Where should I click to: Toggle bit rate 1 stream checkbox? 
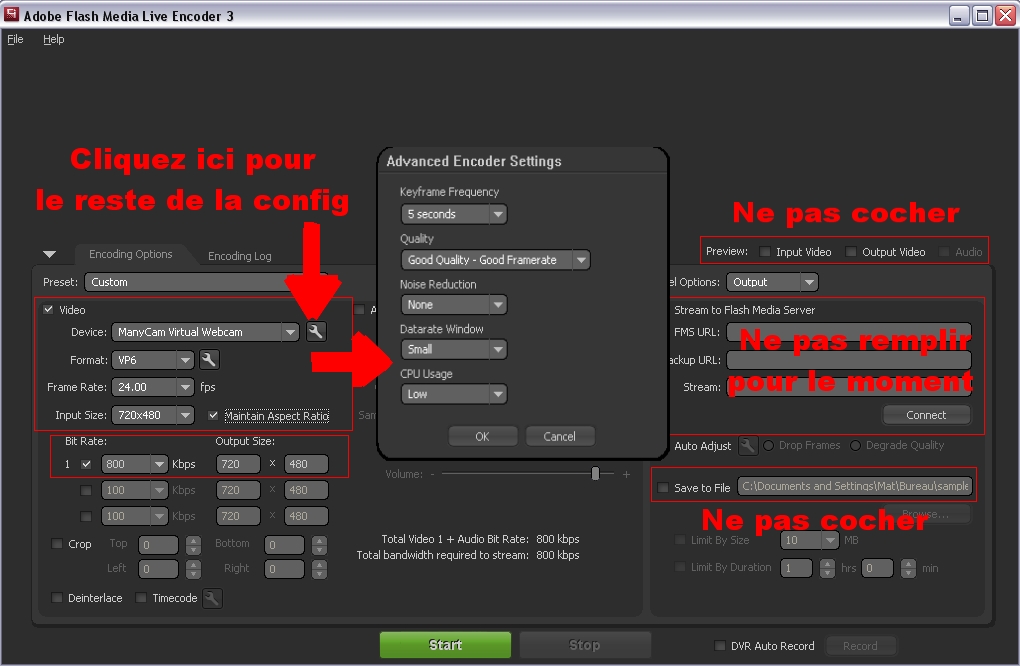tap(86, 464)
